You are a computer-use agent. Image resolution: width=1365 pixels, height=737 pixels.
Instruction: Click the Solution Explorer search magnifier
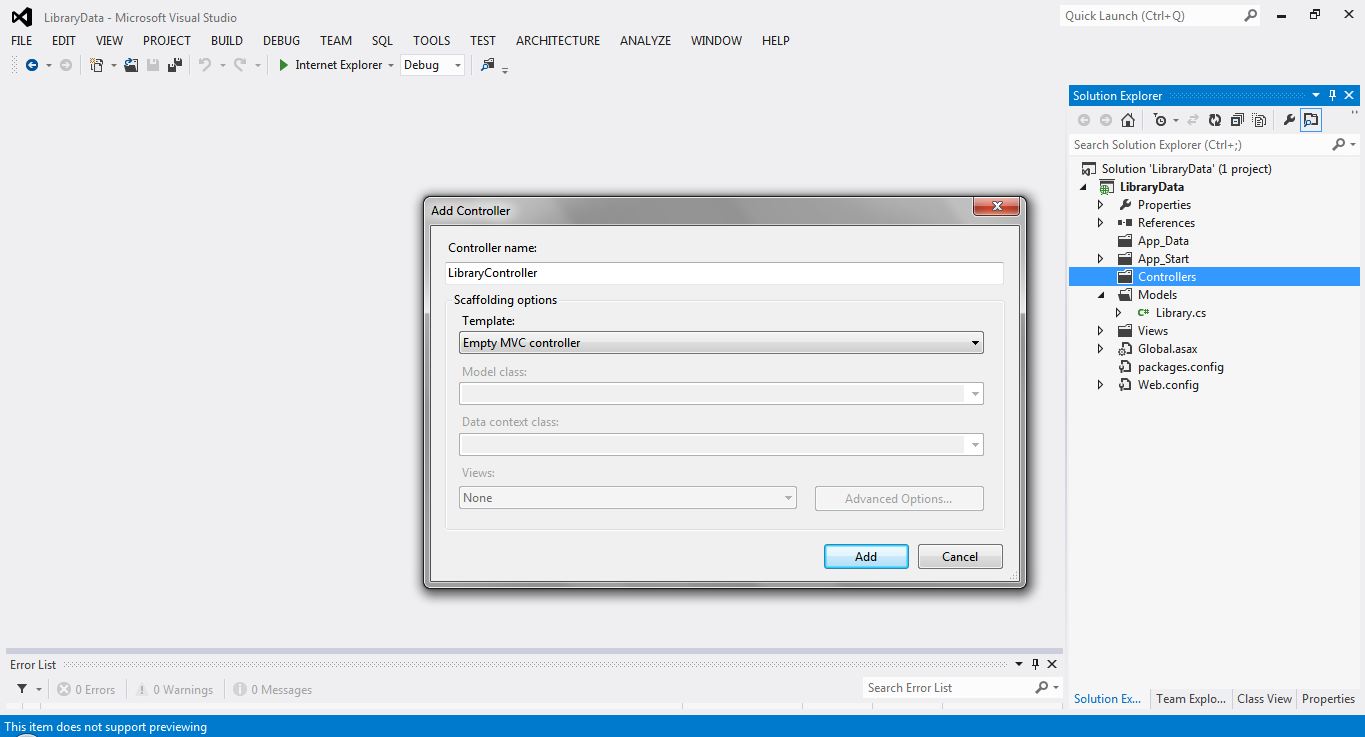pyautogui.click(x=1339, y=145)
